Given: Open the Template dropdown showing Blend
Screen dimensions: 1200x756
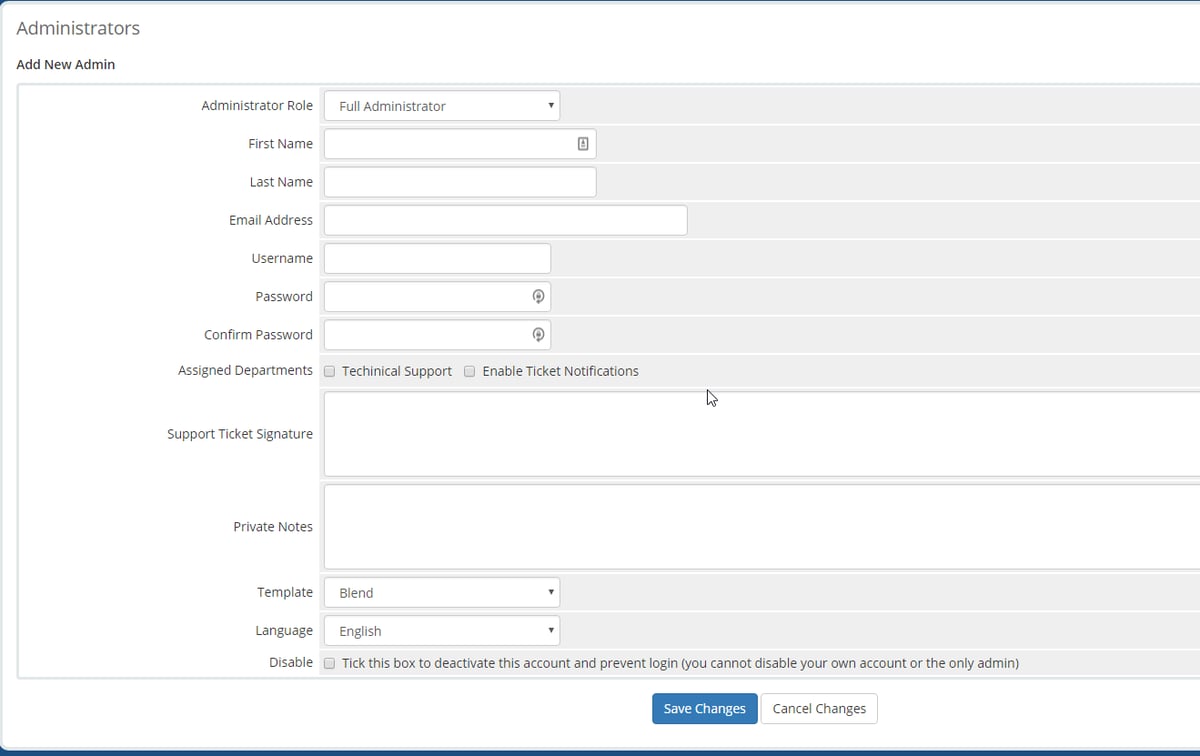Looking at the screenshot, I should click(441, 592).
